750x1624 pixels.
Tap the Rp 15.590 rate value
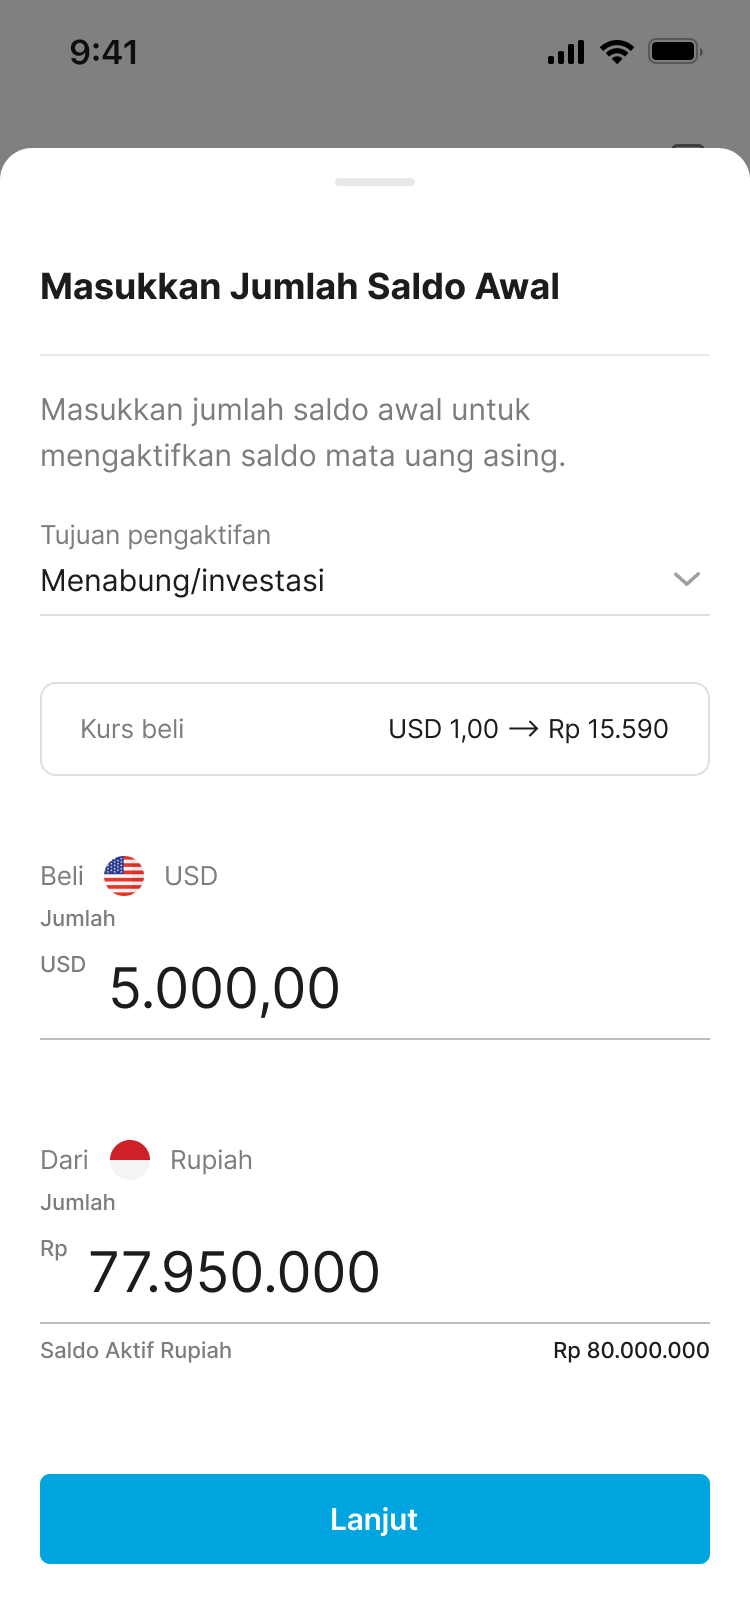point(608,729)
